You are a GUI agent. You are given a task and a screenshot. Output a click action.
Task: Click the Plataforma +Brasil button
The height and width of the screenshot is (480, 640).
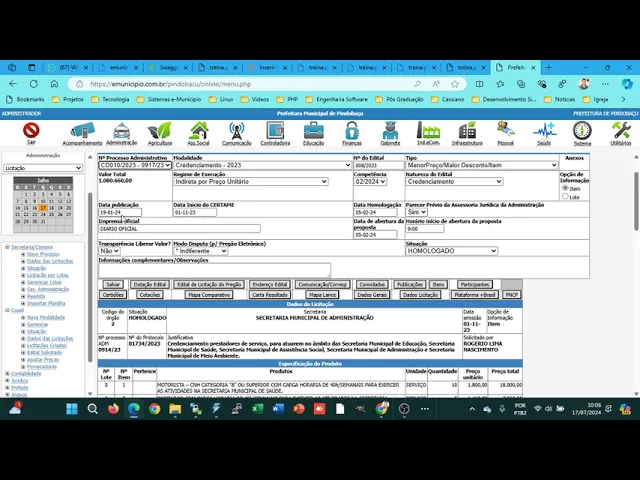pyautogui.click(x=475, y=295)
